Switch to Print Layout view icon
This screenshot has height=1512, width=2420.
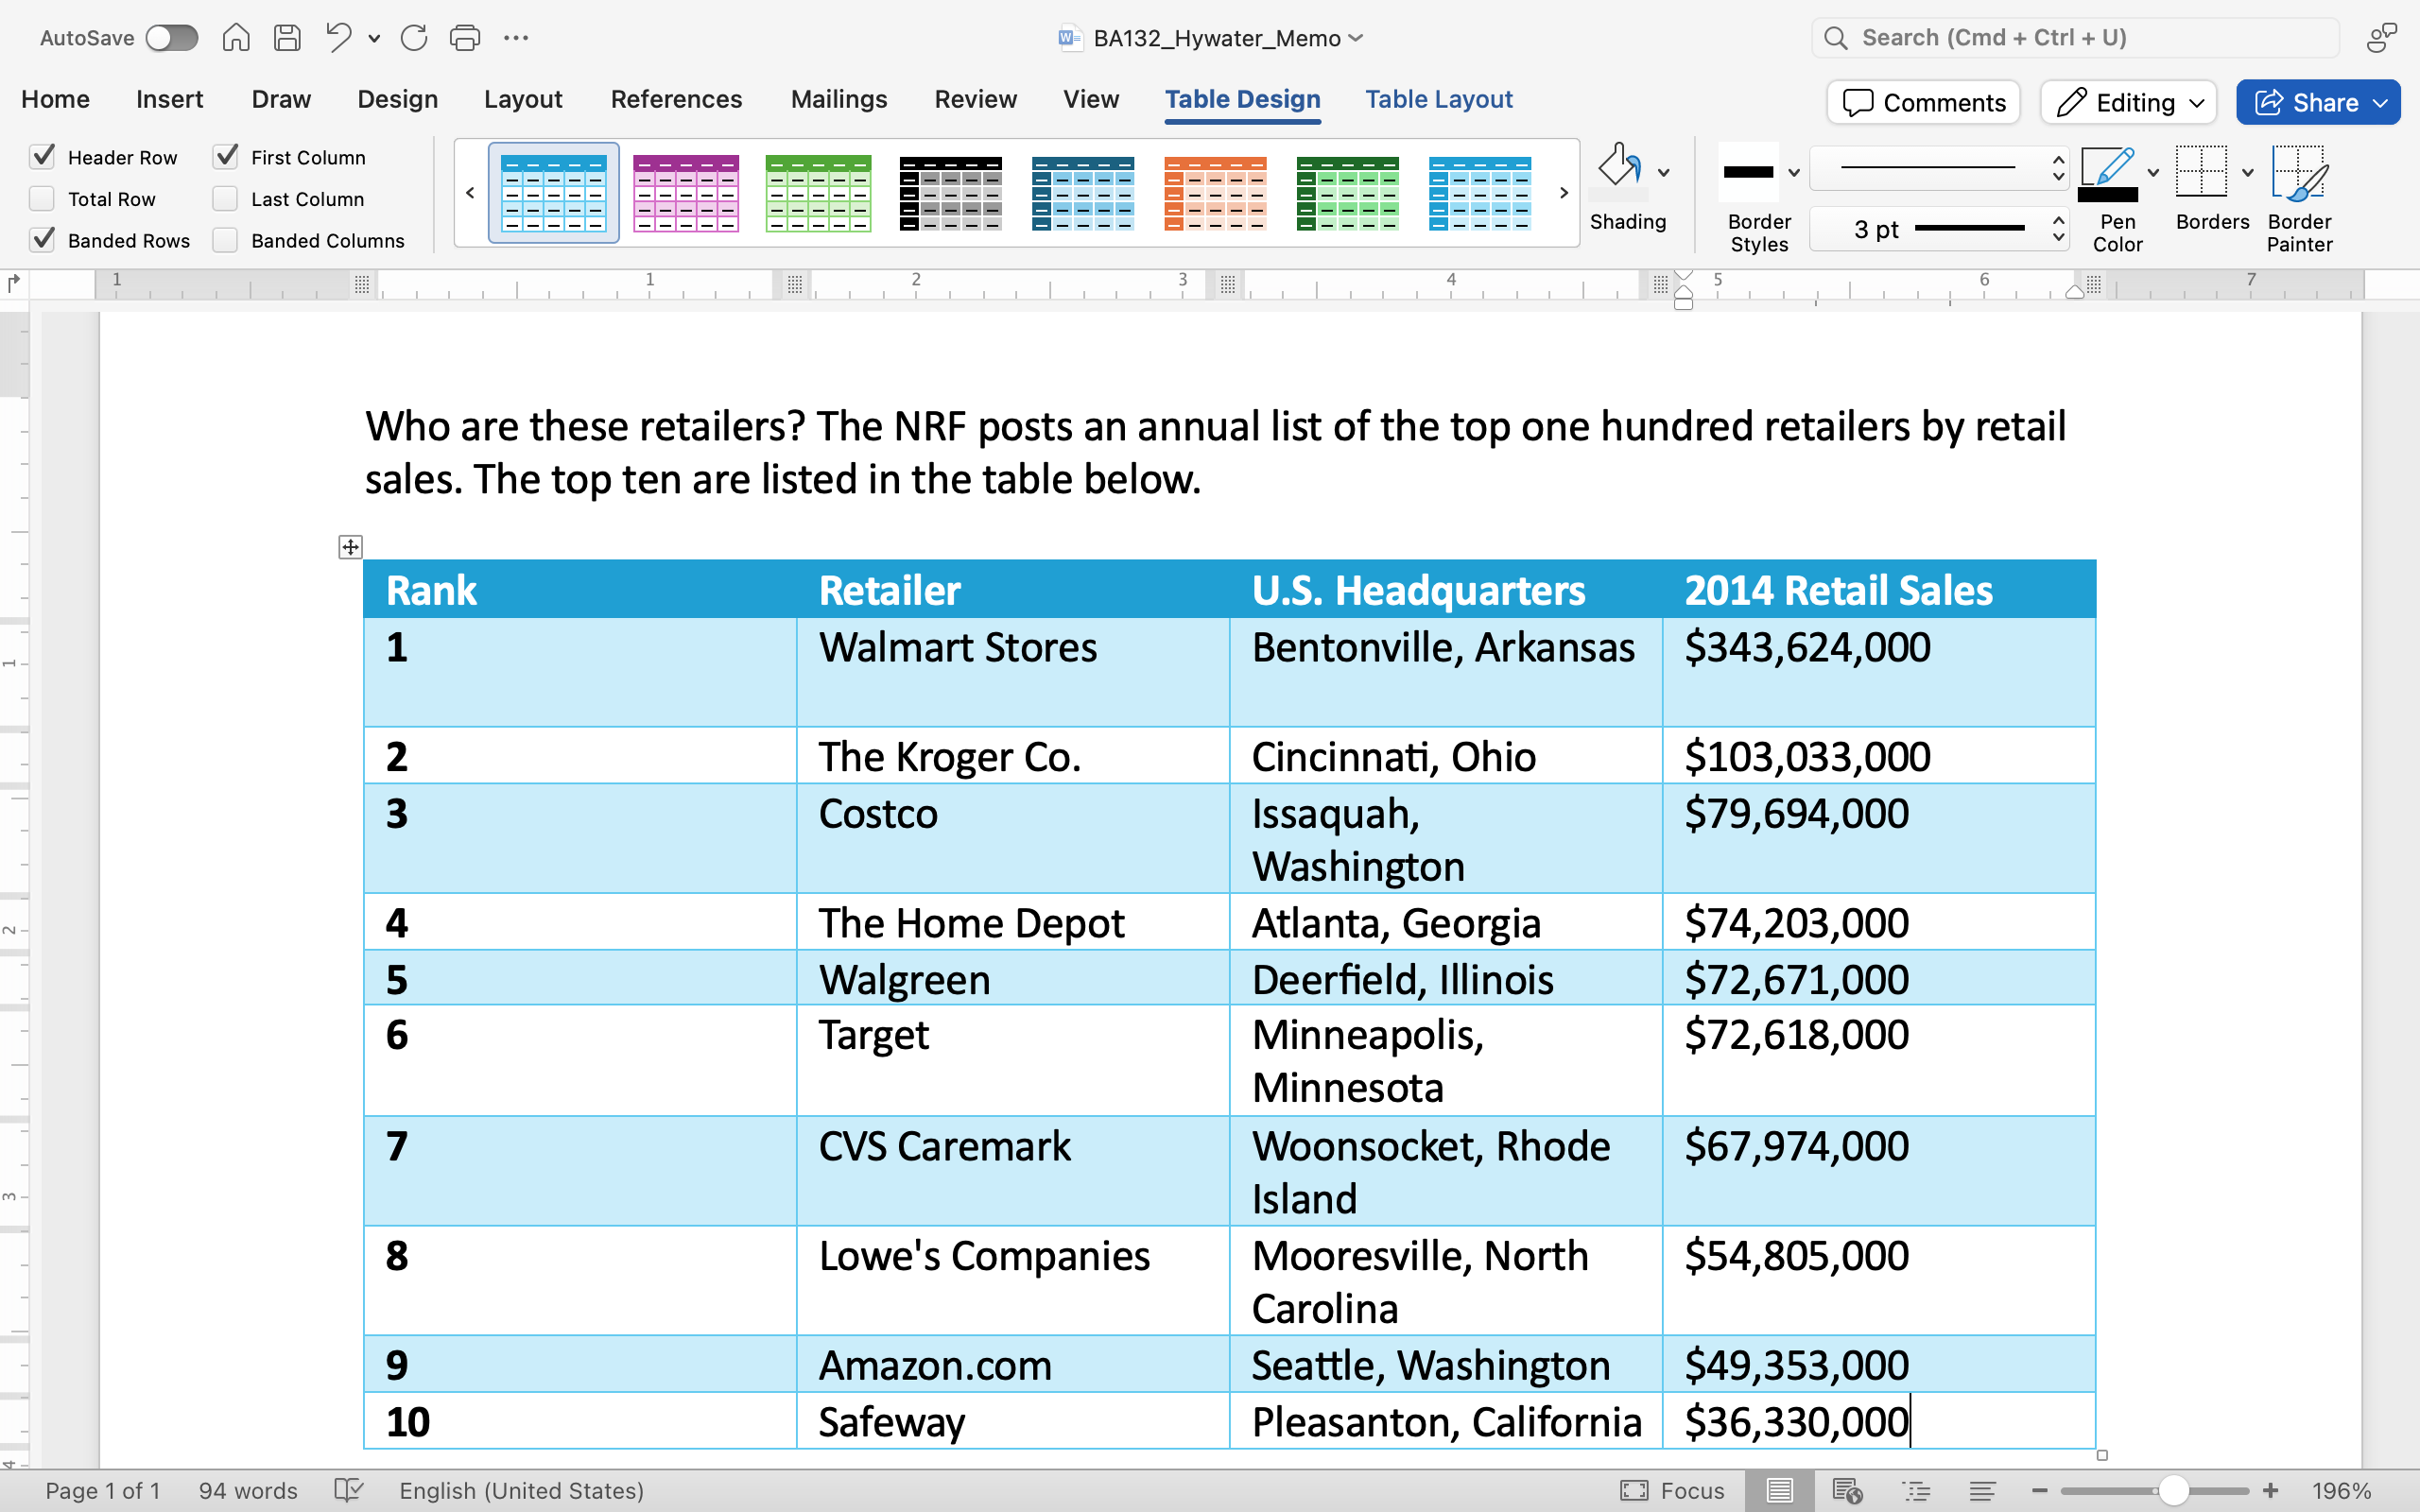tap(1780, 1490)
